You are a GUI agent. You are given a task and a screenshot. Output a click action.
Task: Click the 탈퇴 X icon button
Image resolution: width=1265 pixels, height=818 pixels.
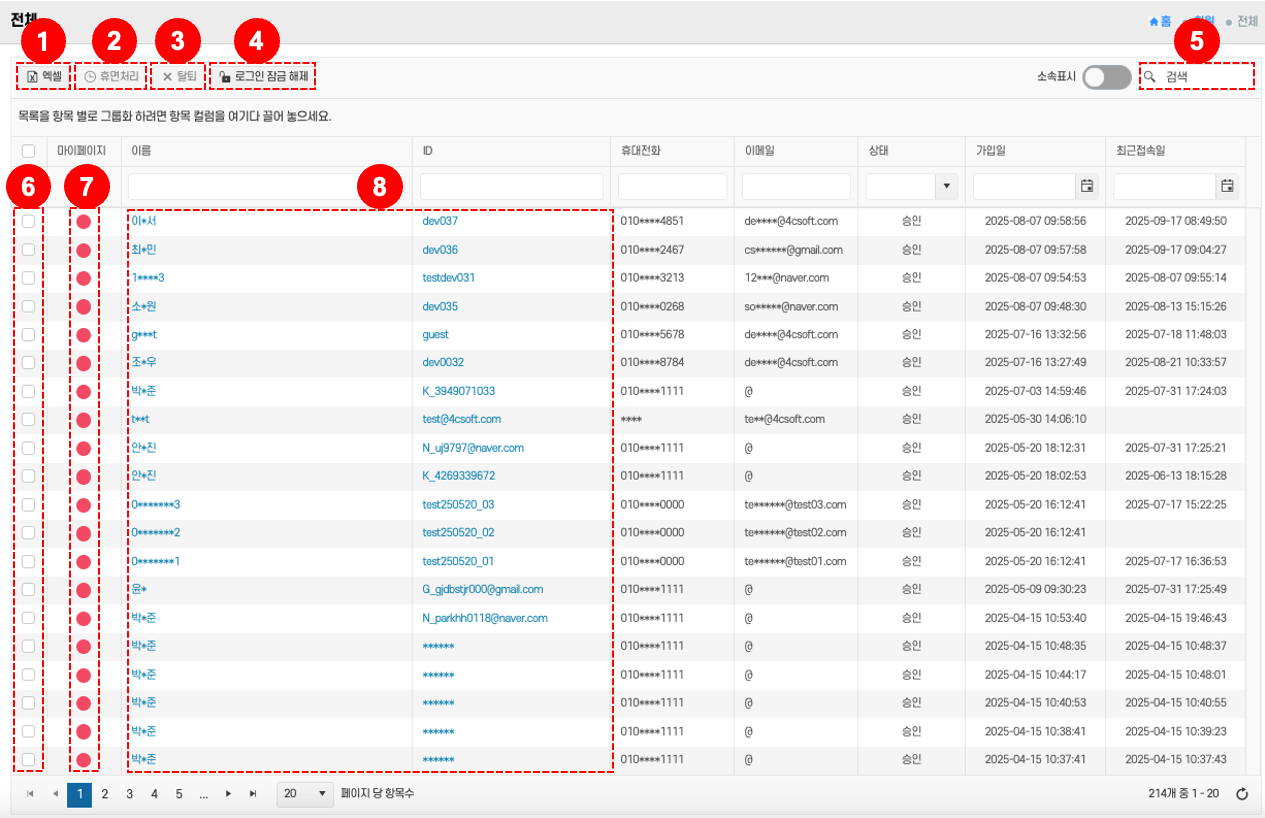[x=167, y=77]
